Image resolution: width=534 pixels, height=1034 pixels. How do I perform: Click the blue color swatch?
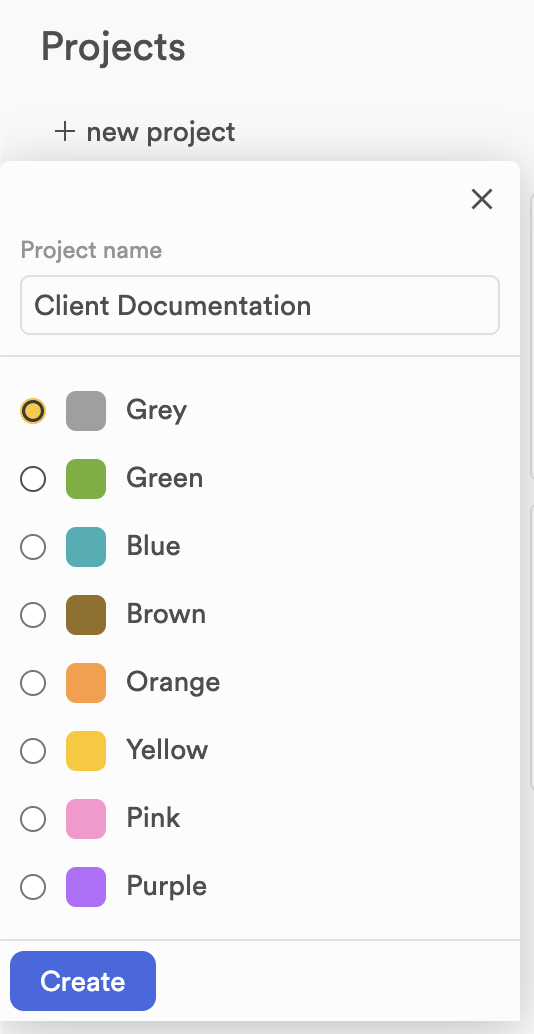click(86, 547)
